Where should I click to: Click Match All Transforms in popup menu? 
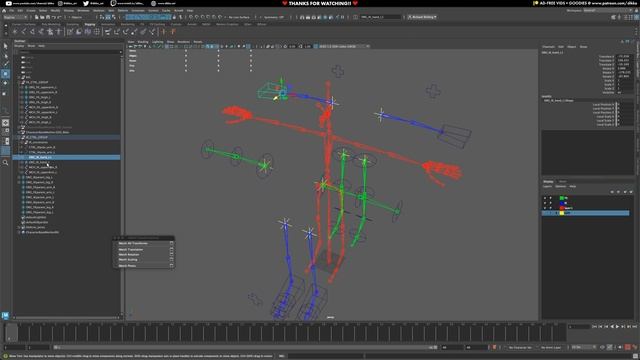[133, 243]
